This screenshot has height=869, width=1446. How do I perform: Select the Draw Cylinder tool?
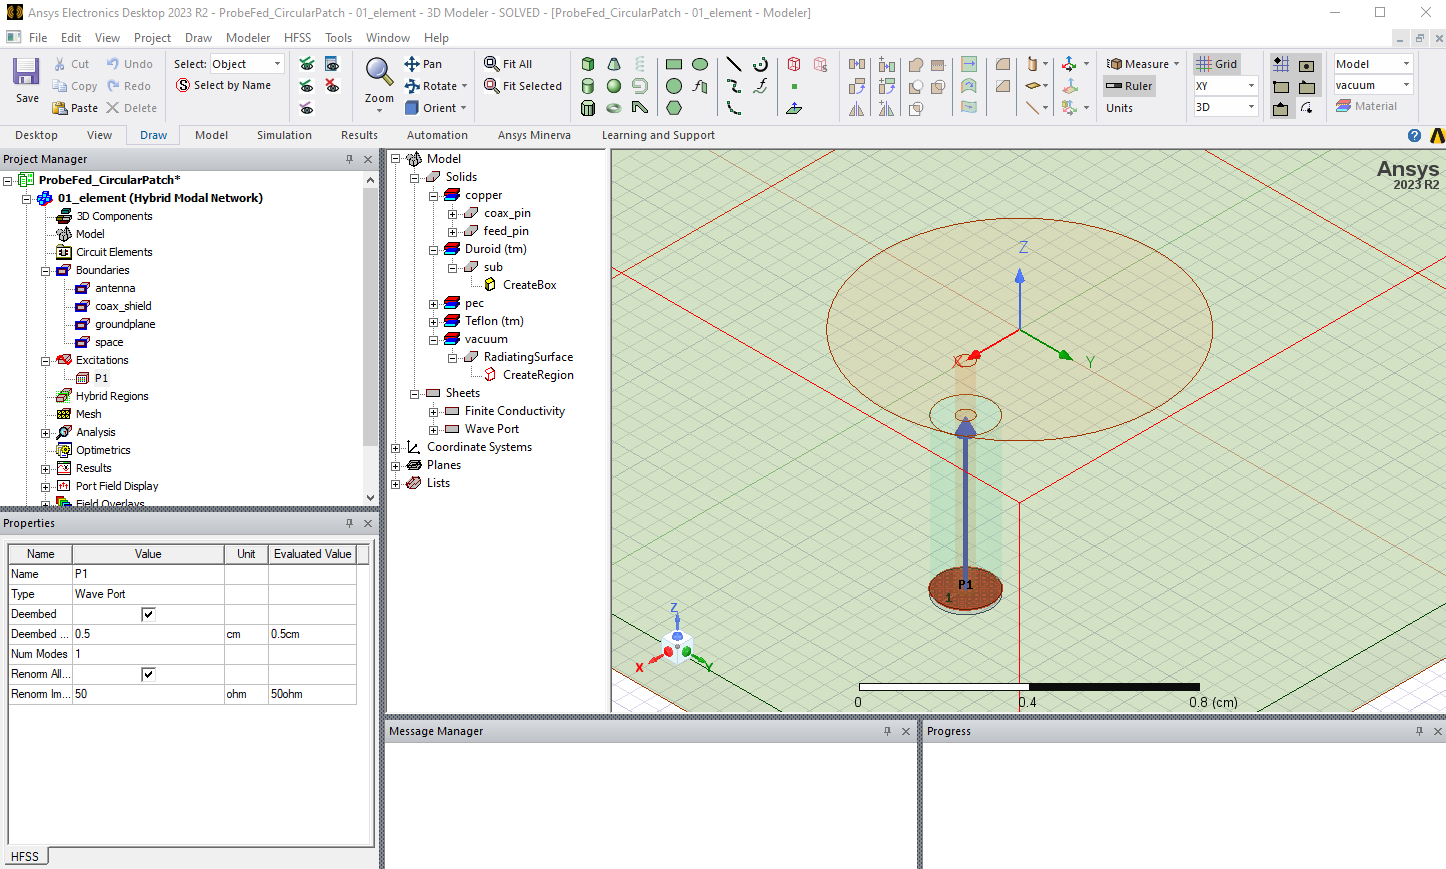(x=587, y=86)
